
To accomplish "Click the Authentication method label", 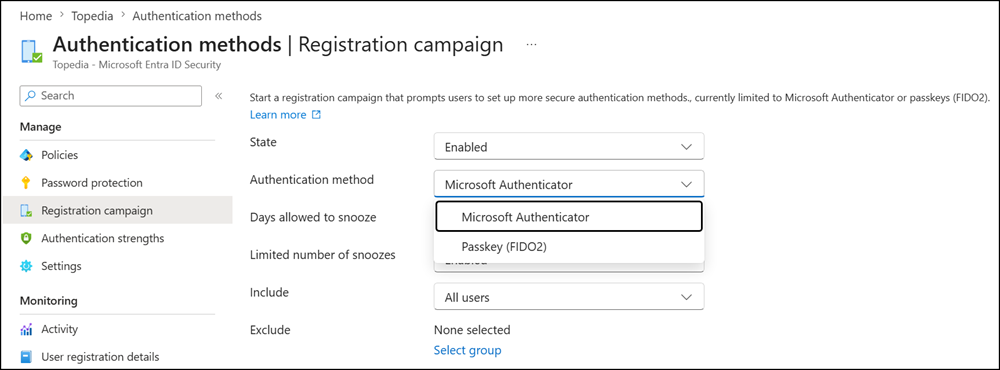I will 312,180.
